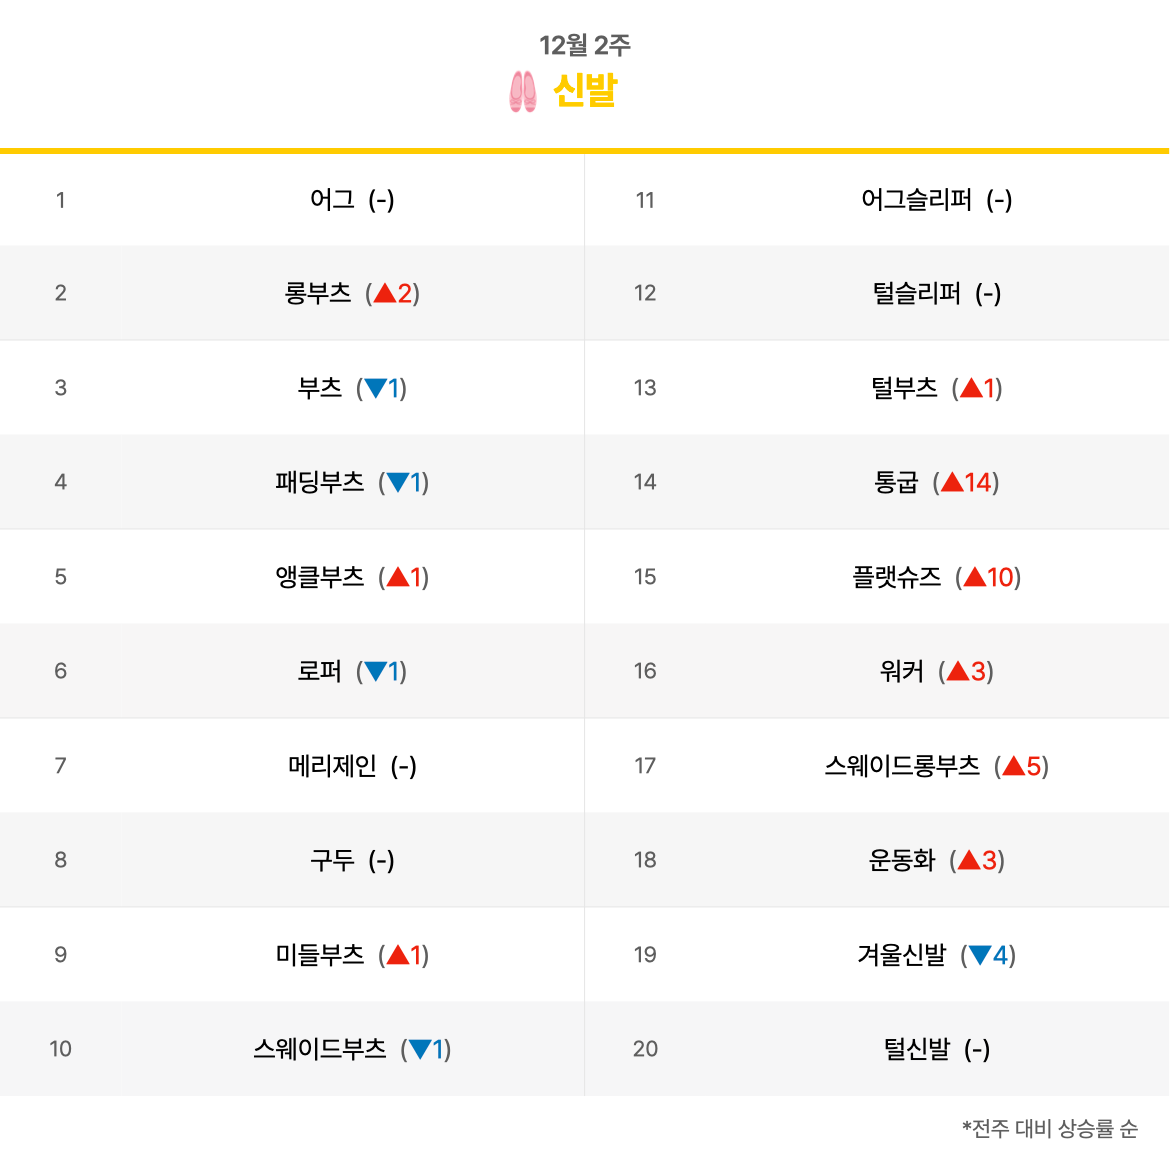Screen dimensions: 1170x1170
Task: Select the 메리제인 keyword
Action: coord(332,766)
